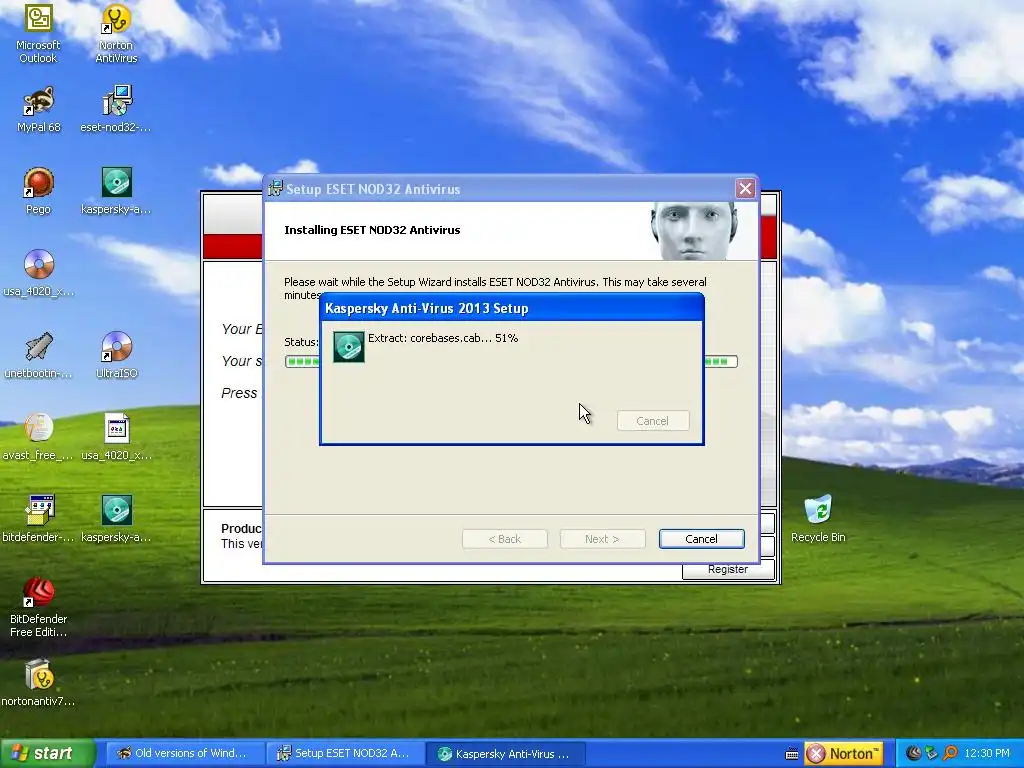The image size is (1024, 768).
Task: Open the Windows Start menu
Action: pyautogui.click(x=47, y=754)
